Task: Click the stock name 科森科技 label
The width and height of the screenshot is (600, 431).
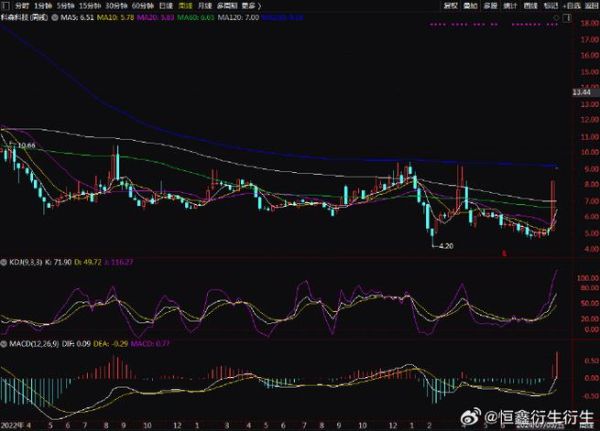Action: coord(24,18)
